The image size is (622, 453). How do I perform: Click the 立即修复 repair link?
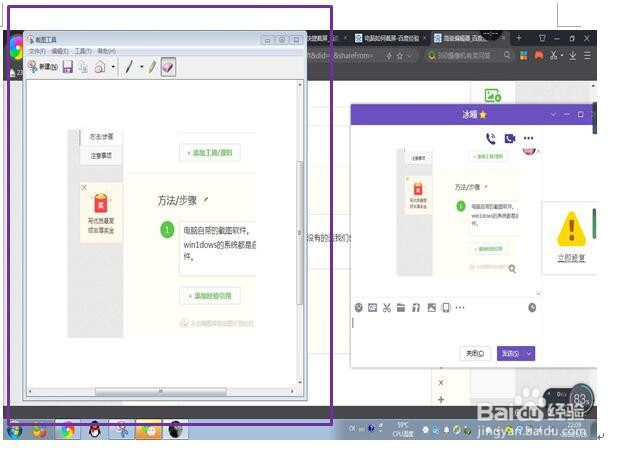click(x=571, y=257)
